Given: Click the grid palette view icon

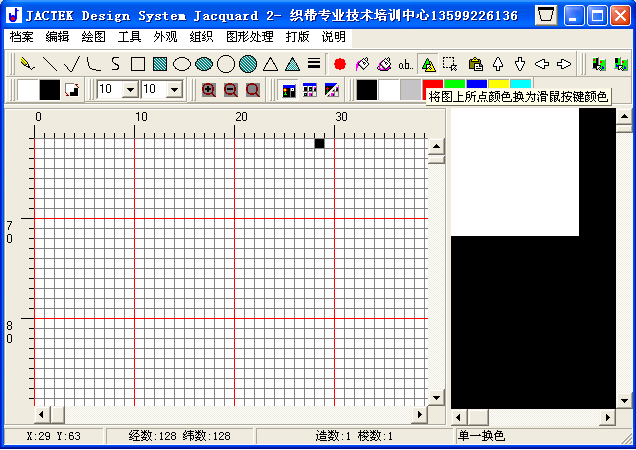Looking at the screenshot, I should click(310, 90).
